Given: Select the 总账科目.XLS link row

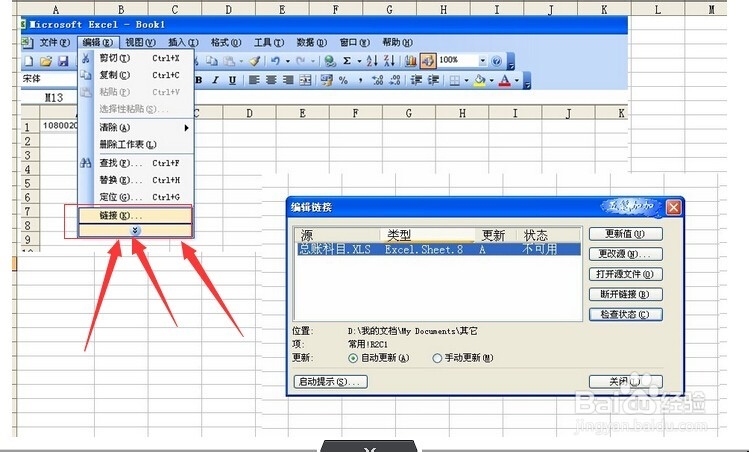Looking at the screenshot, I should (x=439, y=249).
